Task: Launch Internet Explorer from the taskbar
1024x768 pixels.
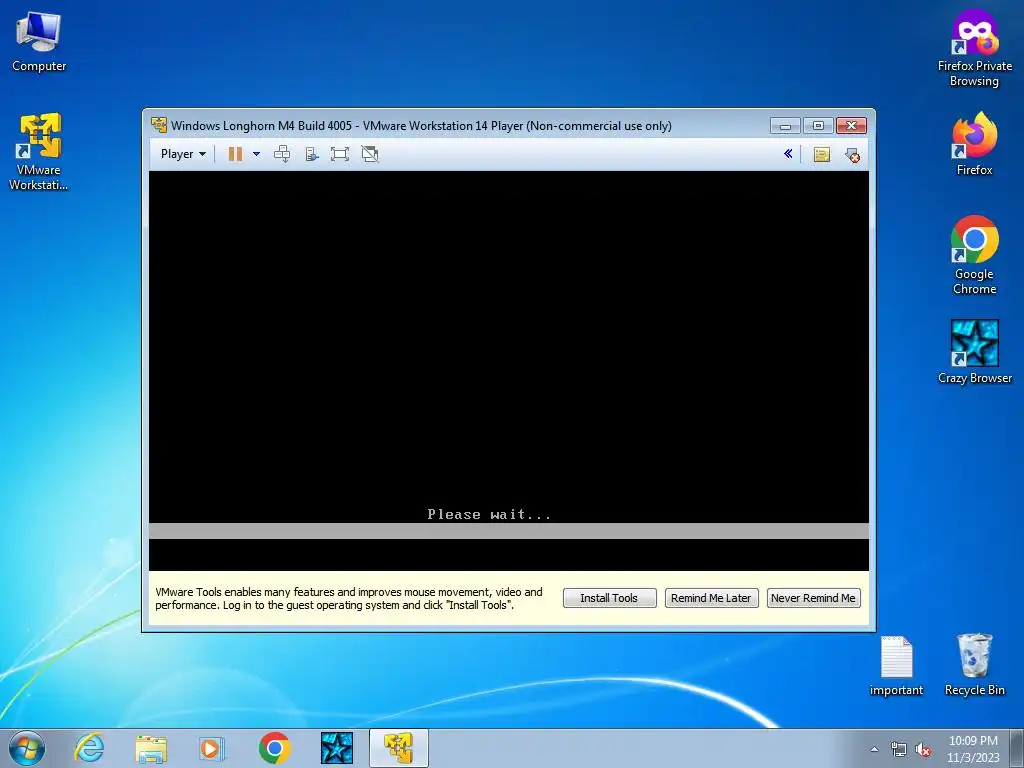Action: [x=89, y=748]
